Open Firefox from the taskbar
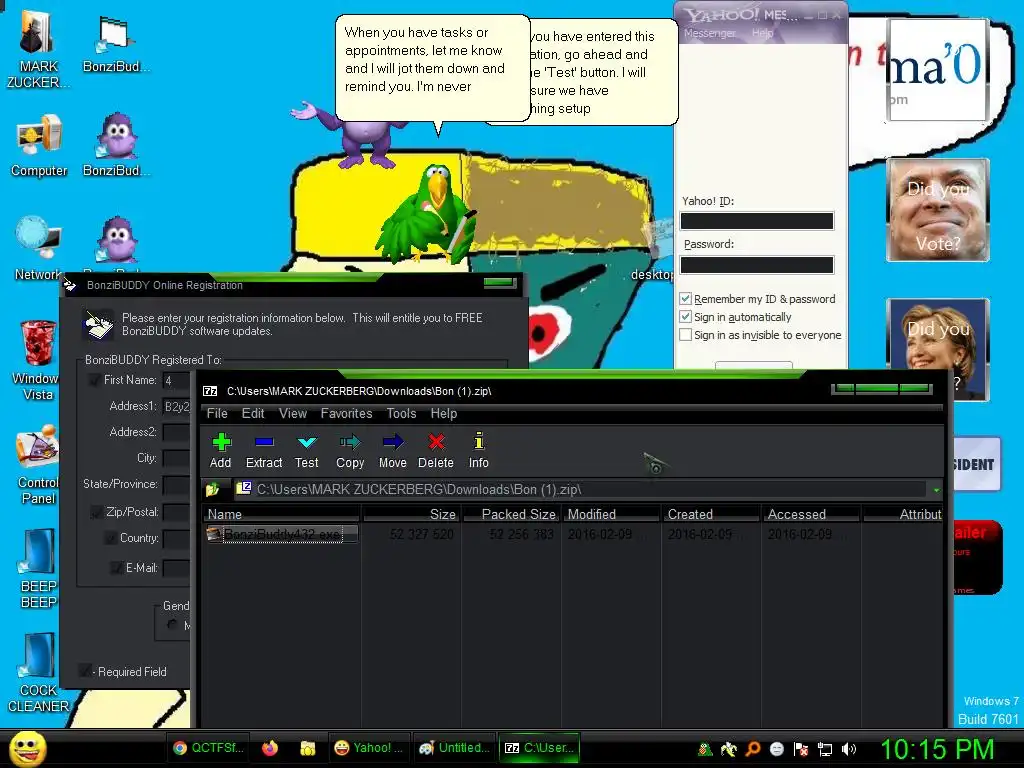The width and height of the screenshot is (1024, 768). pyautogui.click(x=270, y=748)
